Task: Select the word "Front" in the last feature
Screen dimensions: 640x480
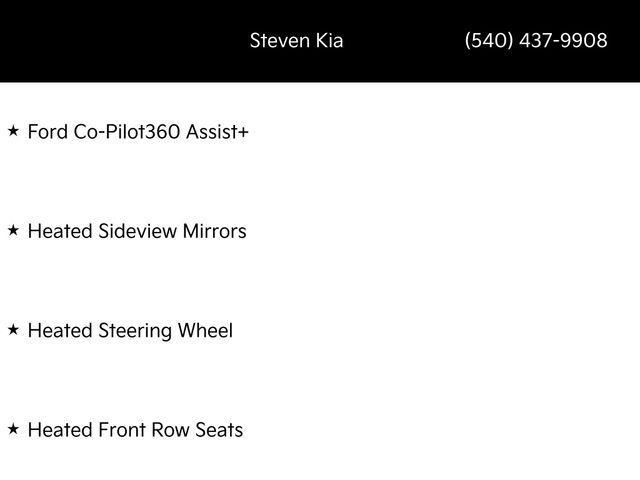Action: tap(122, 430)
